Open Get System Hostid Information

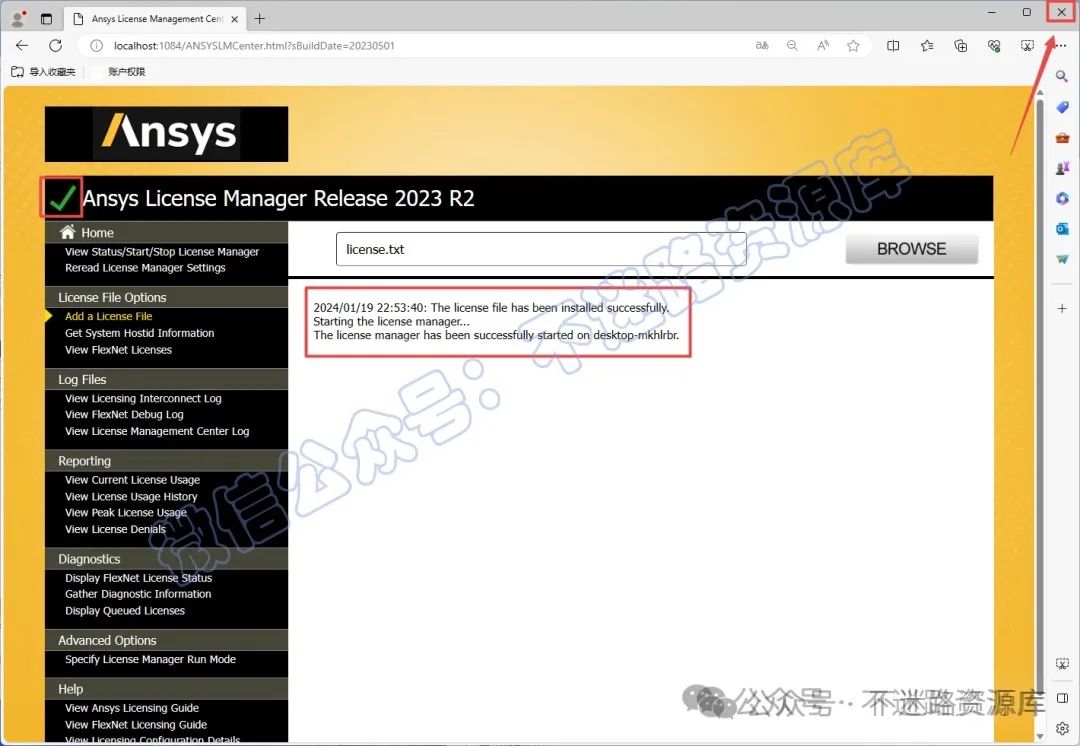pyautogui.click(x=140, y=333)
